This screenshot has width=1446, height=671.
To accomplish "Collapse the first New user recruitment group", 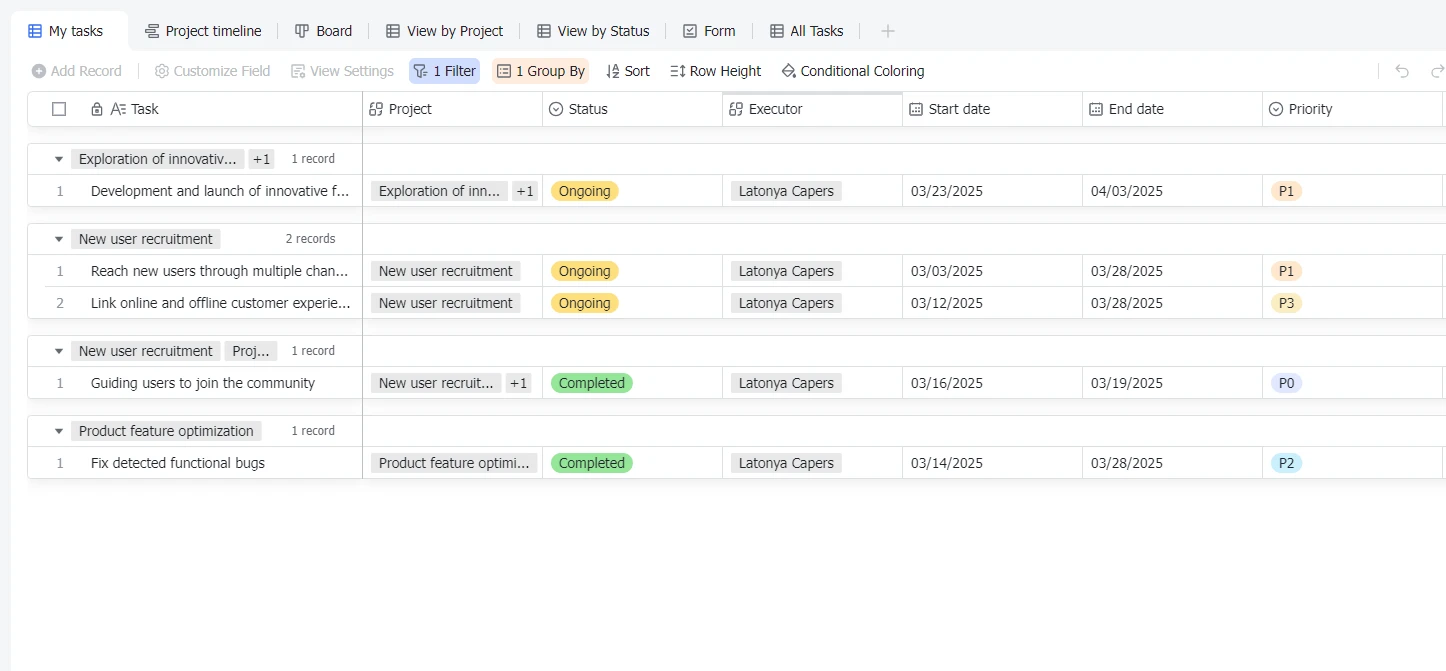I will (59, 239).
